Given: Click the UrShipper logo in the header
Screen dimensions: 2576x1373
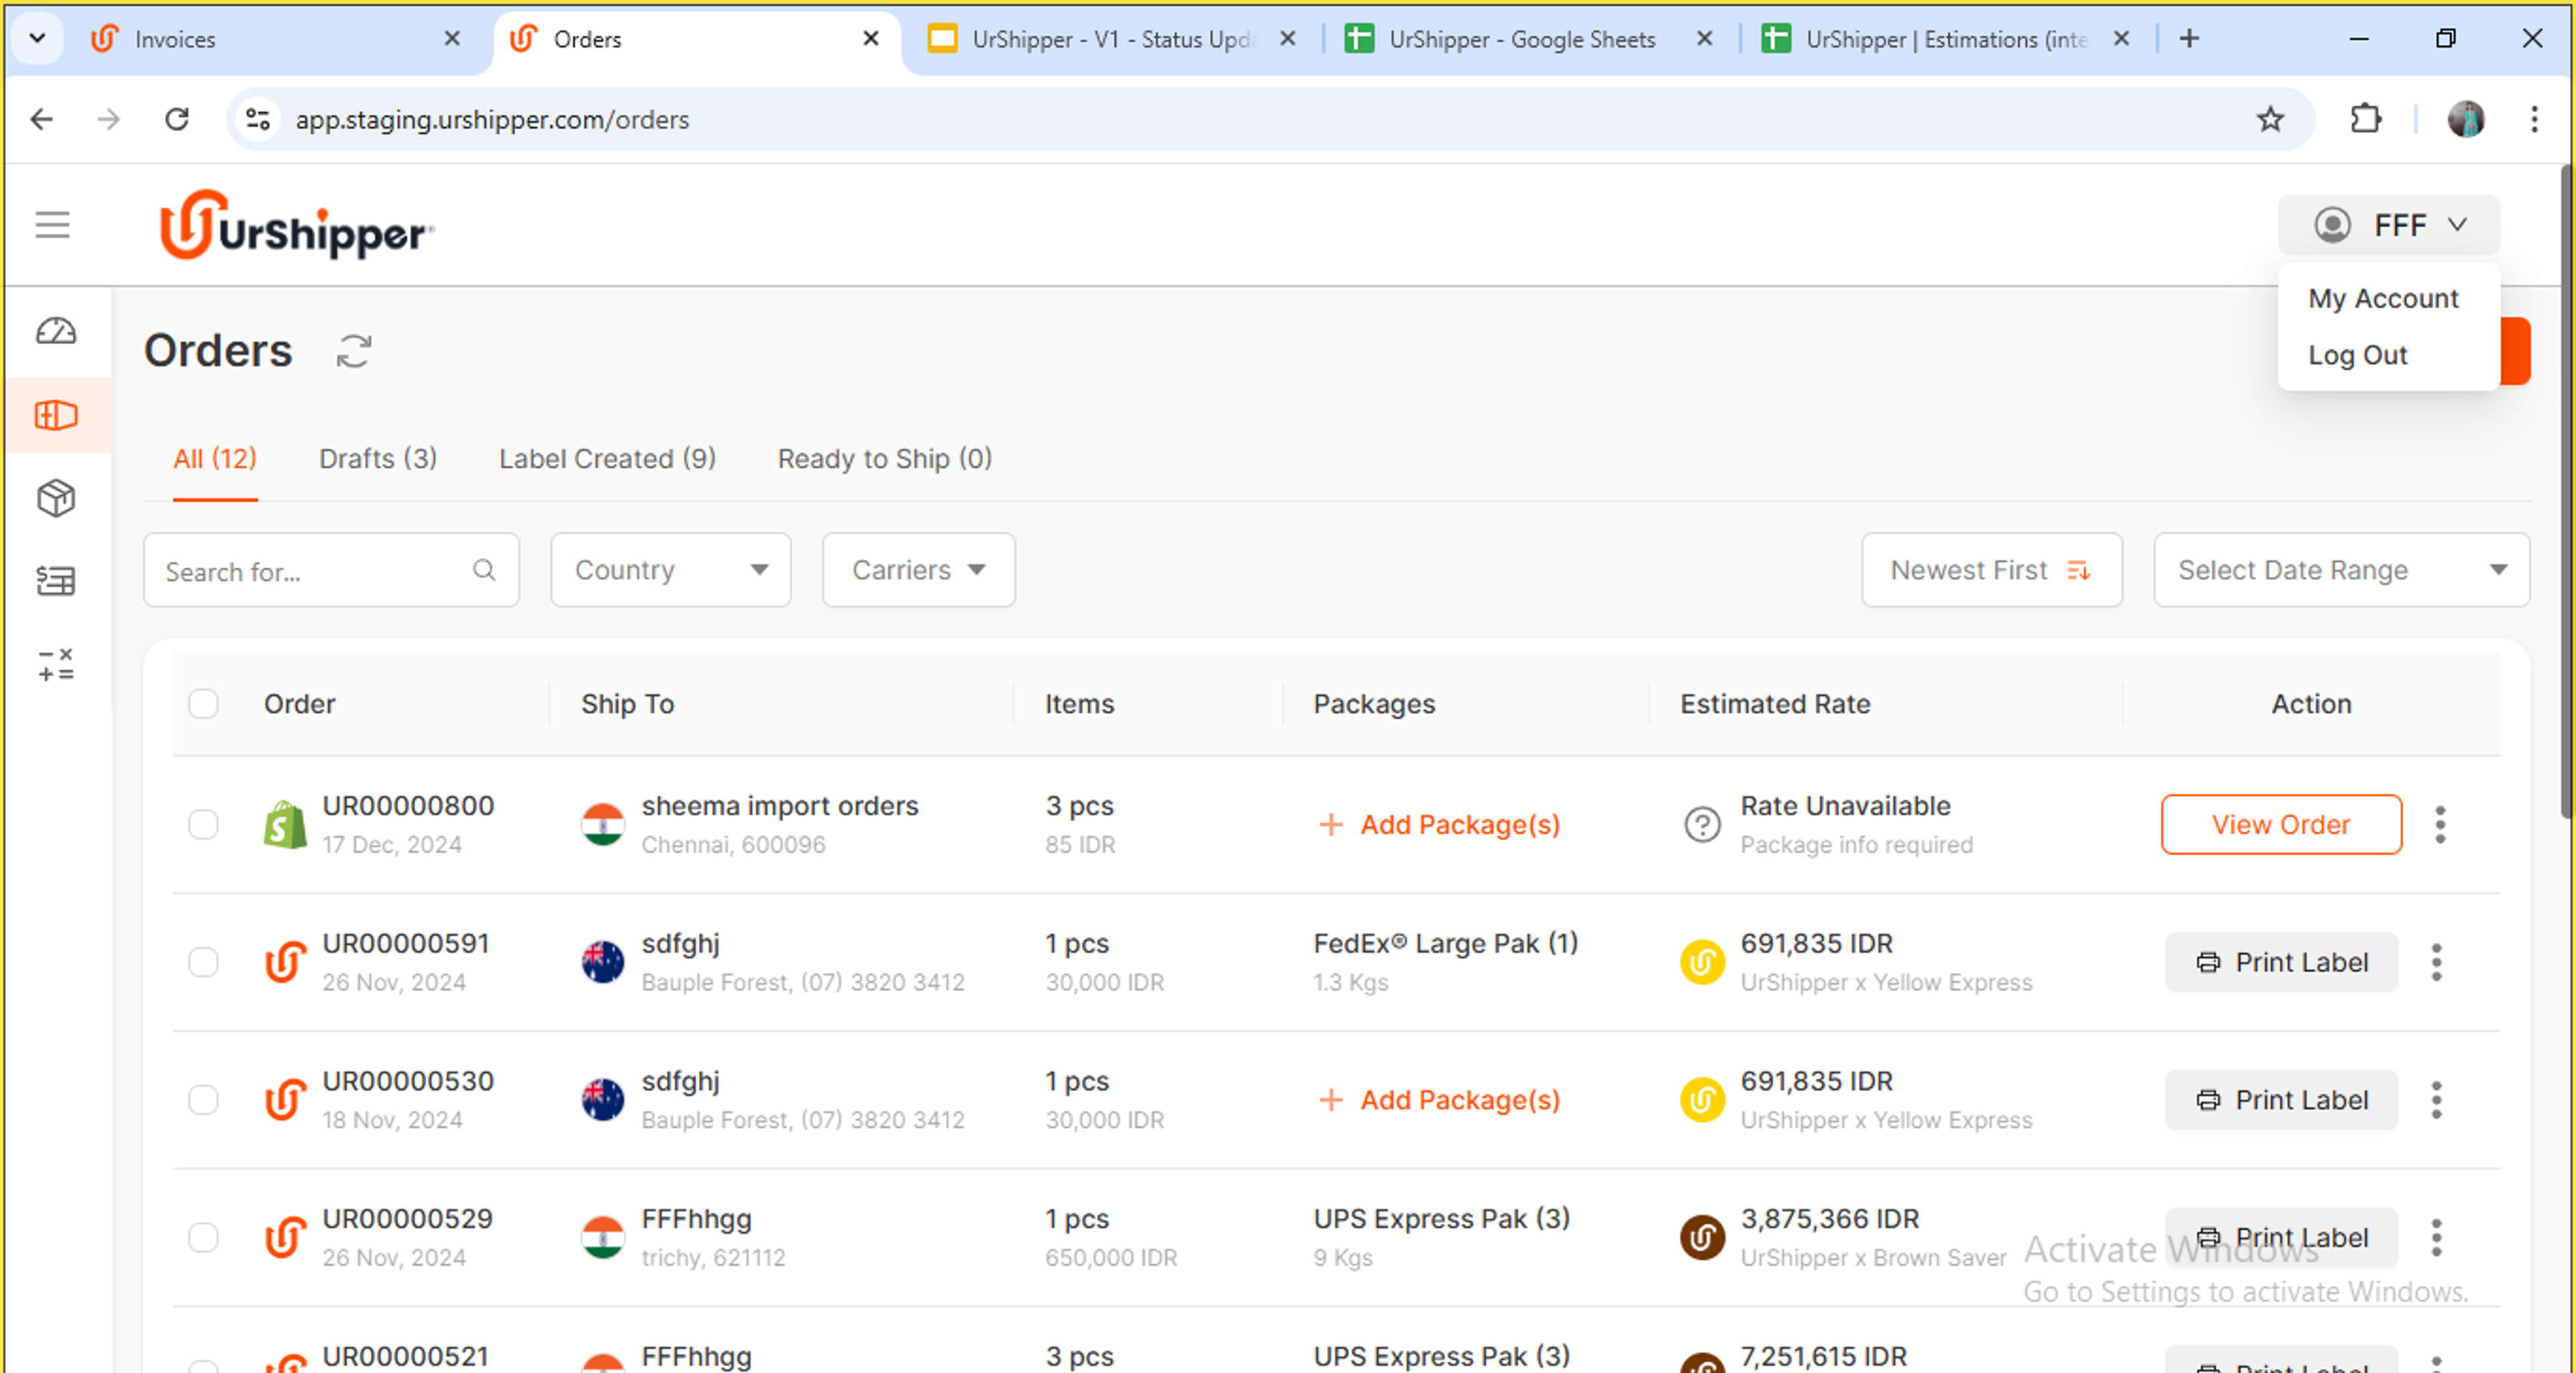Looking at the screenshot, I should 297,226.
